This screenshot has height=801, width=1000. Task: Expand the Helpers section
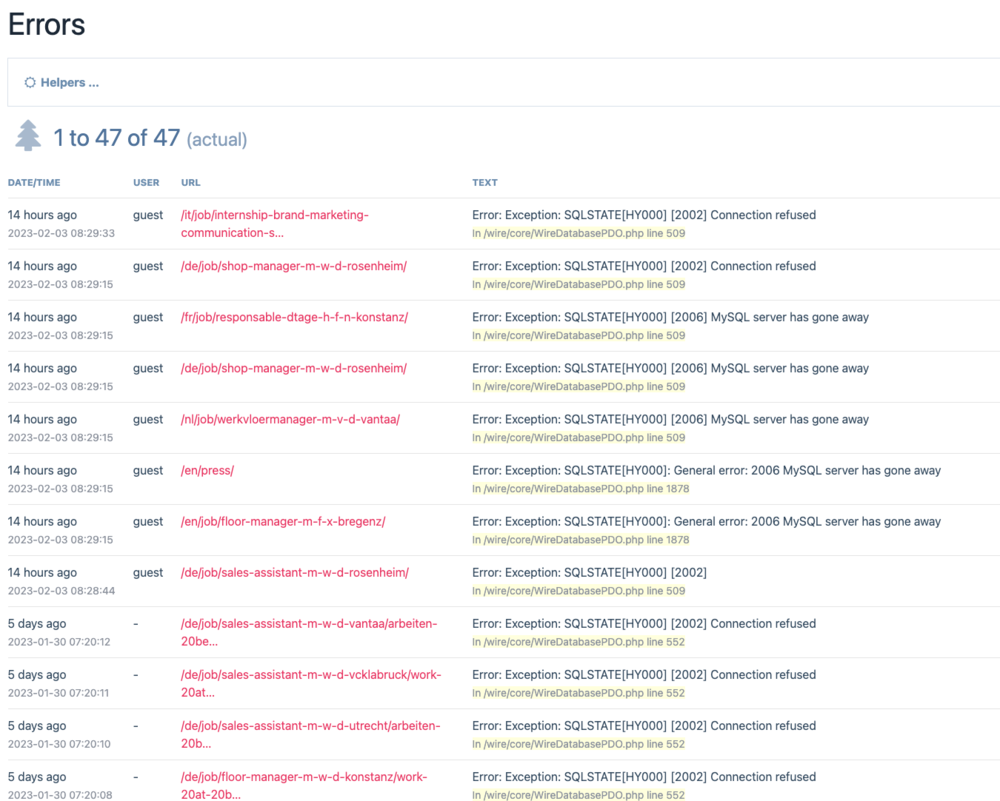coord(69,83)
